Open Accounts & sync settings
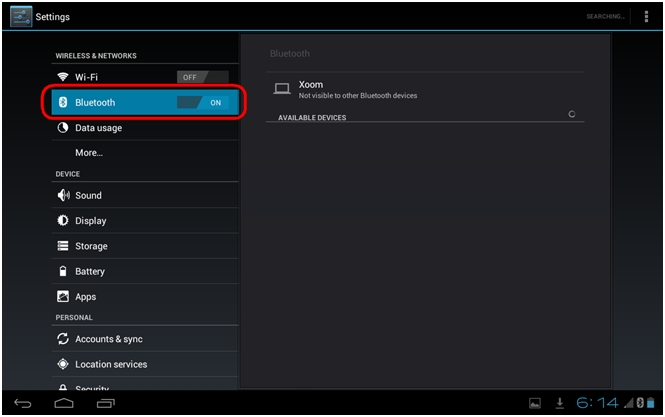Viewport: 665px width, 417px height. [145, 339]
